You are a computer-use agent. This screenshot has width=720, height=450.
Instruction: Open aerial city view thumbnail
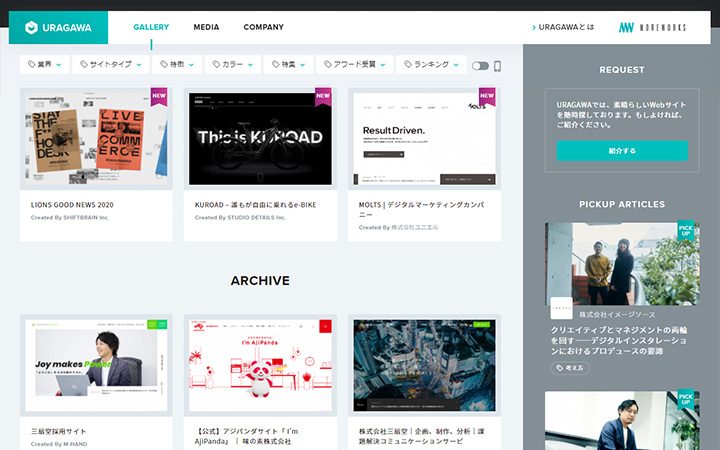pyautogui.click(x=424, y=365)
